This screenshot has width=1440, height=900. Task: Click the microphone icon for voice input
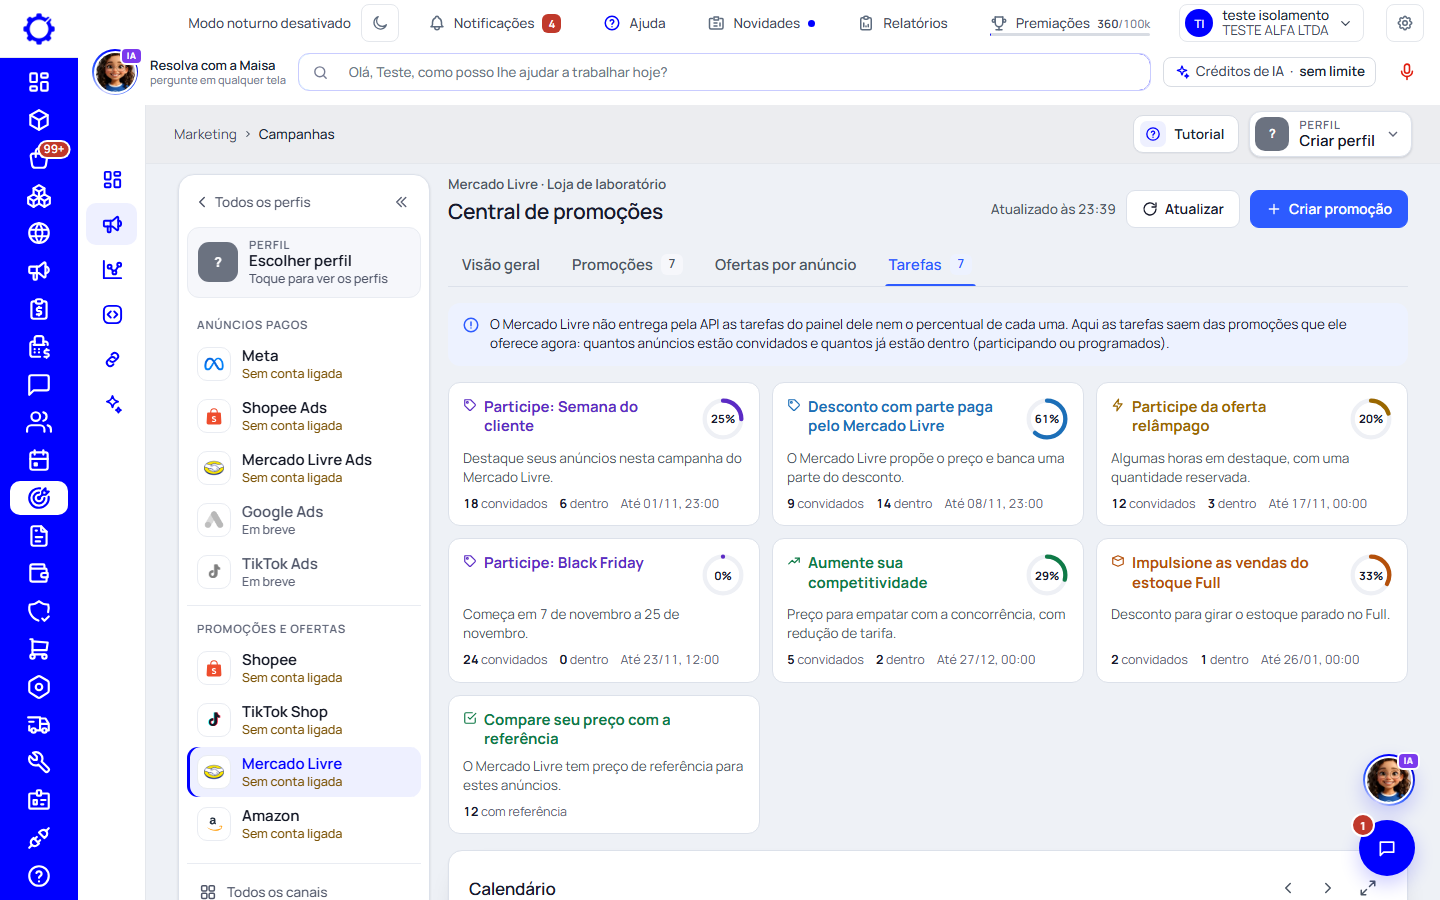1406,72
